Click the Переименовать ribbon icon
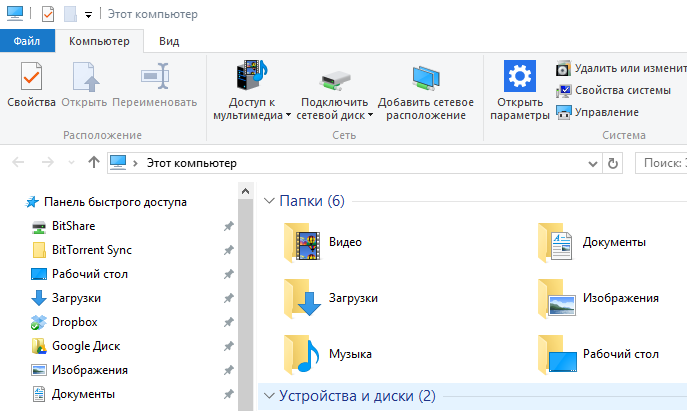 coord(155,76)
